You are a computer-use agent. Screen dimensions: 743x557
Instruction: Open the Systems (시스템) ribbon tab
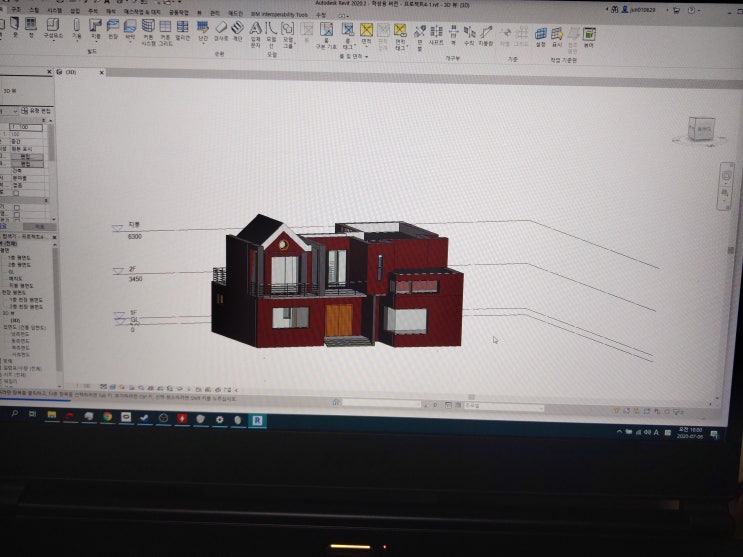coord(55,10)
